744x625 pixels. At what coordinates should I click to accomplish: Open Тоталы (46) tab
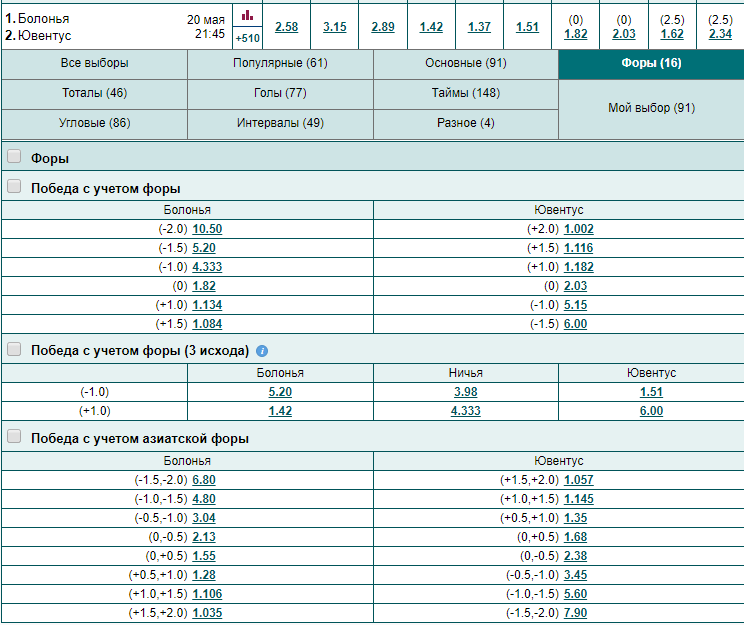point(94,93)
